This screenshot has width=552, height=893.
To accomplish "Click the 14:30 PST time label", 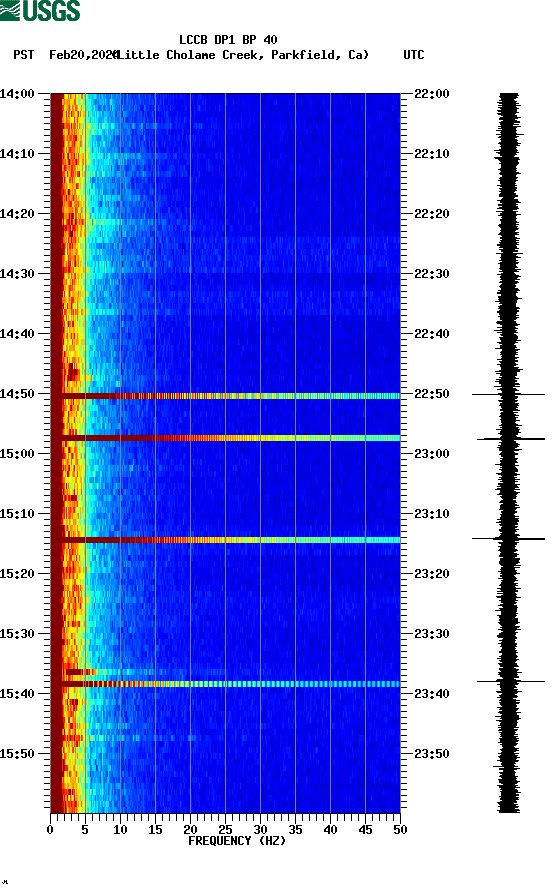I will 17,273.
